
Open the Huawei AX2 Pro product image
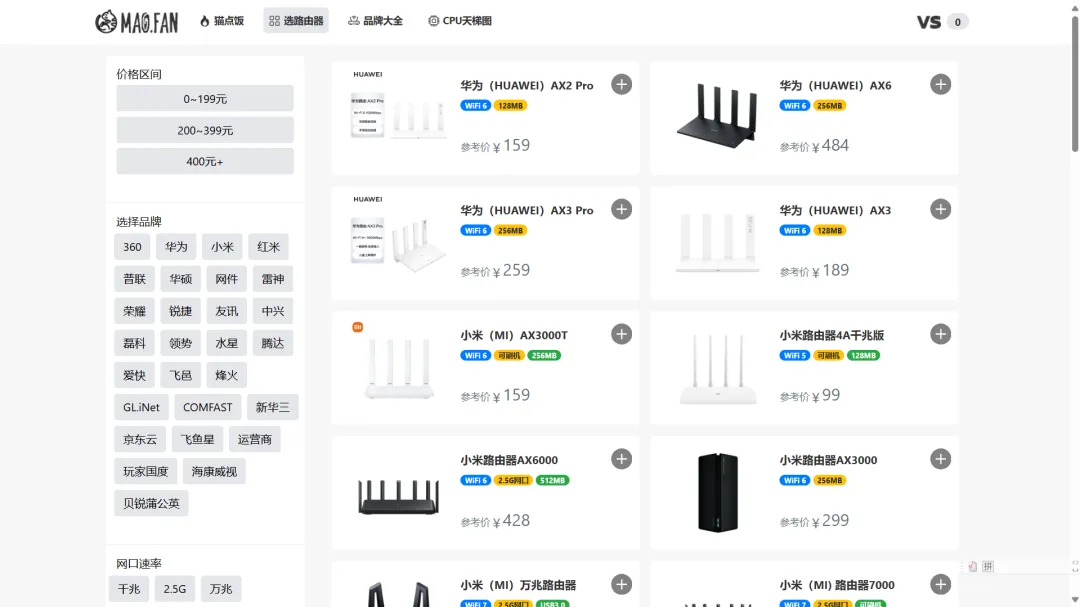(399, 105)
